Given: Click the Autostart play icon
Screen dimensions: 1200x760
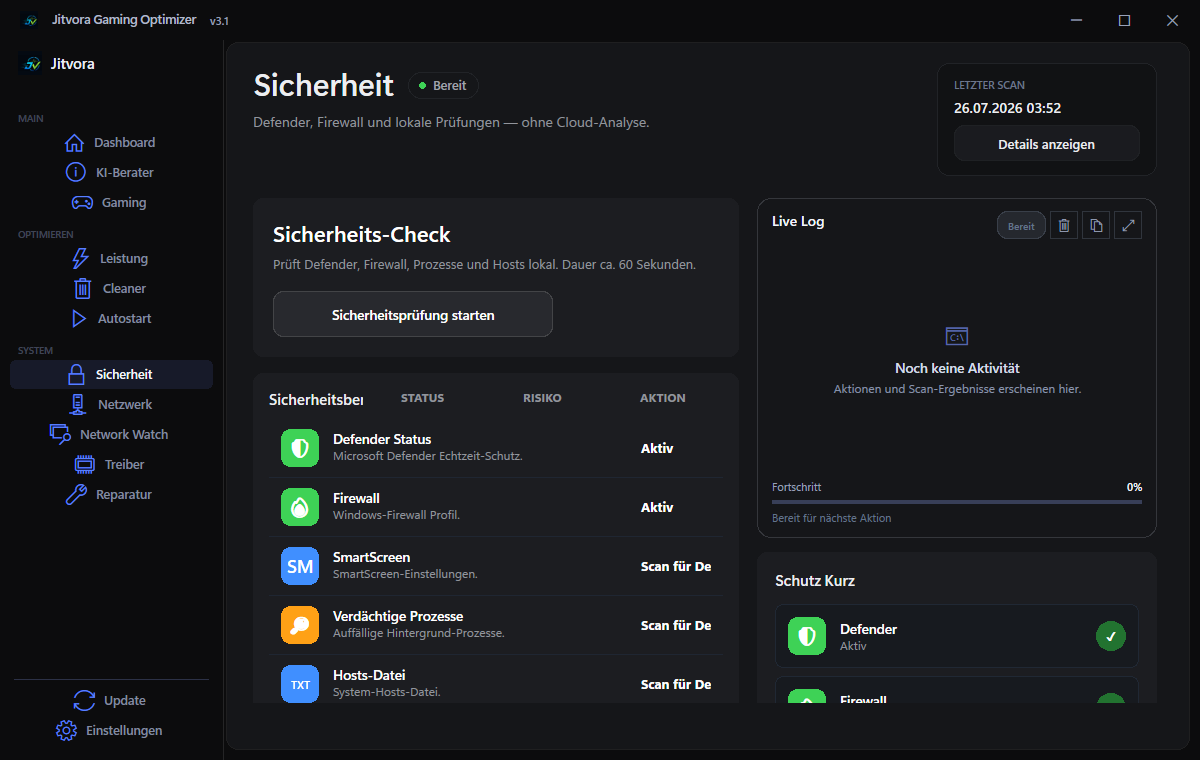Looking at the screenshot, I should (x=79, y=318).
